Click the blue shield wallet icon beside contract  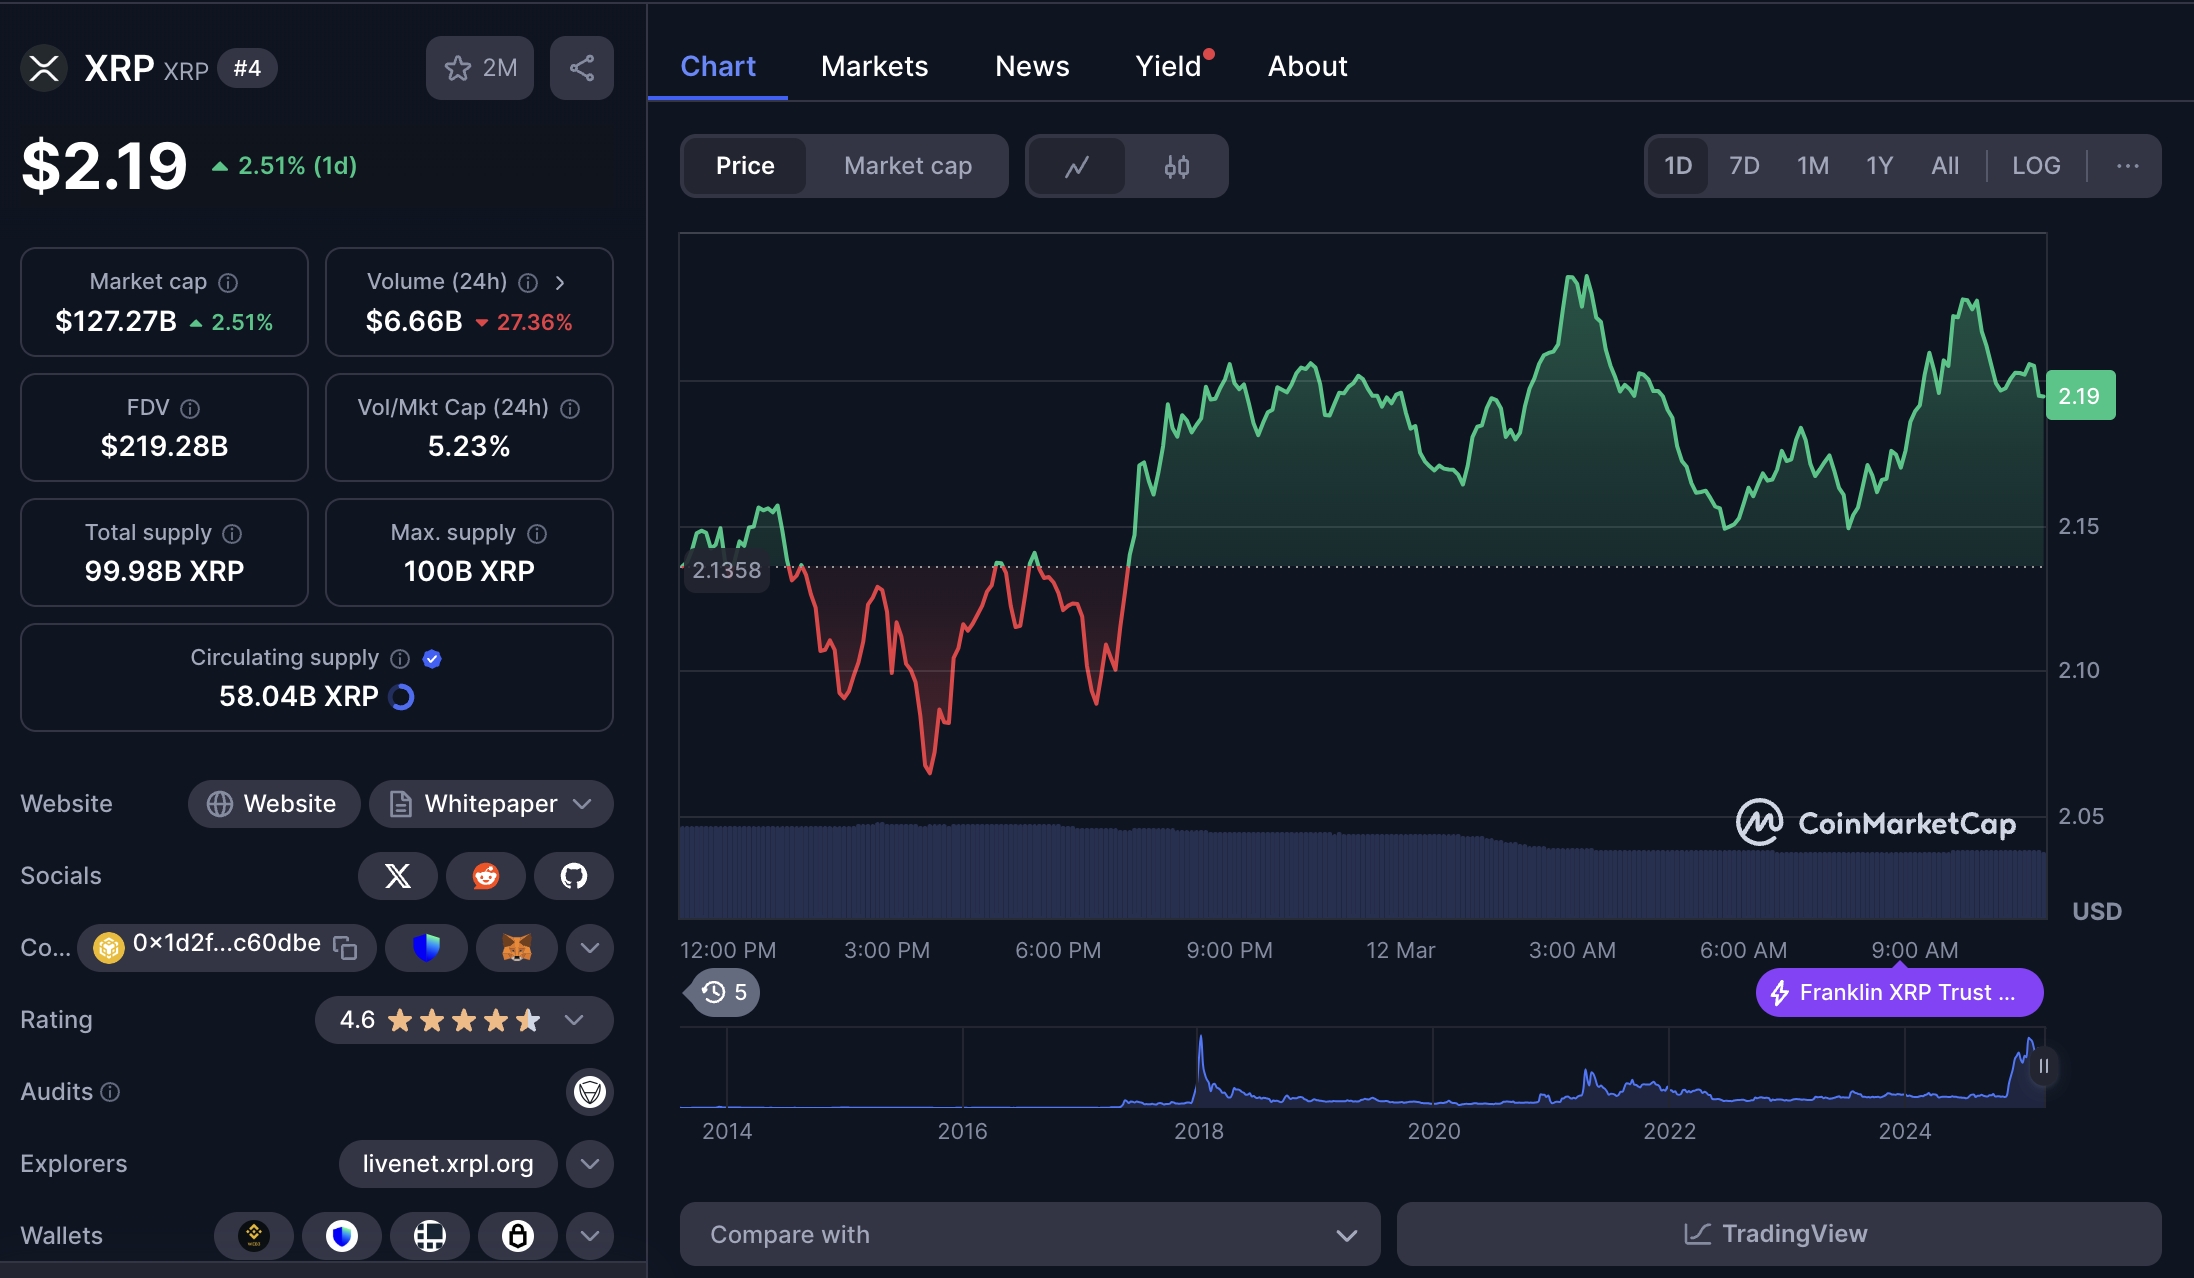[x=426, y=947]
